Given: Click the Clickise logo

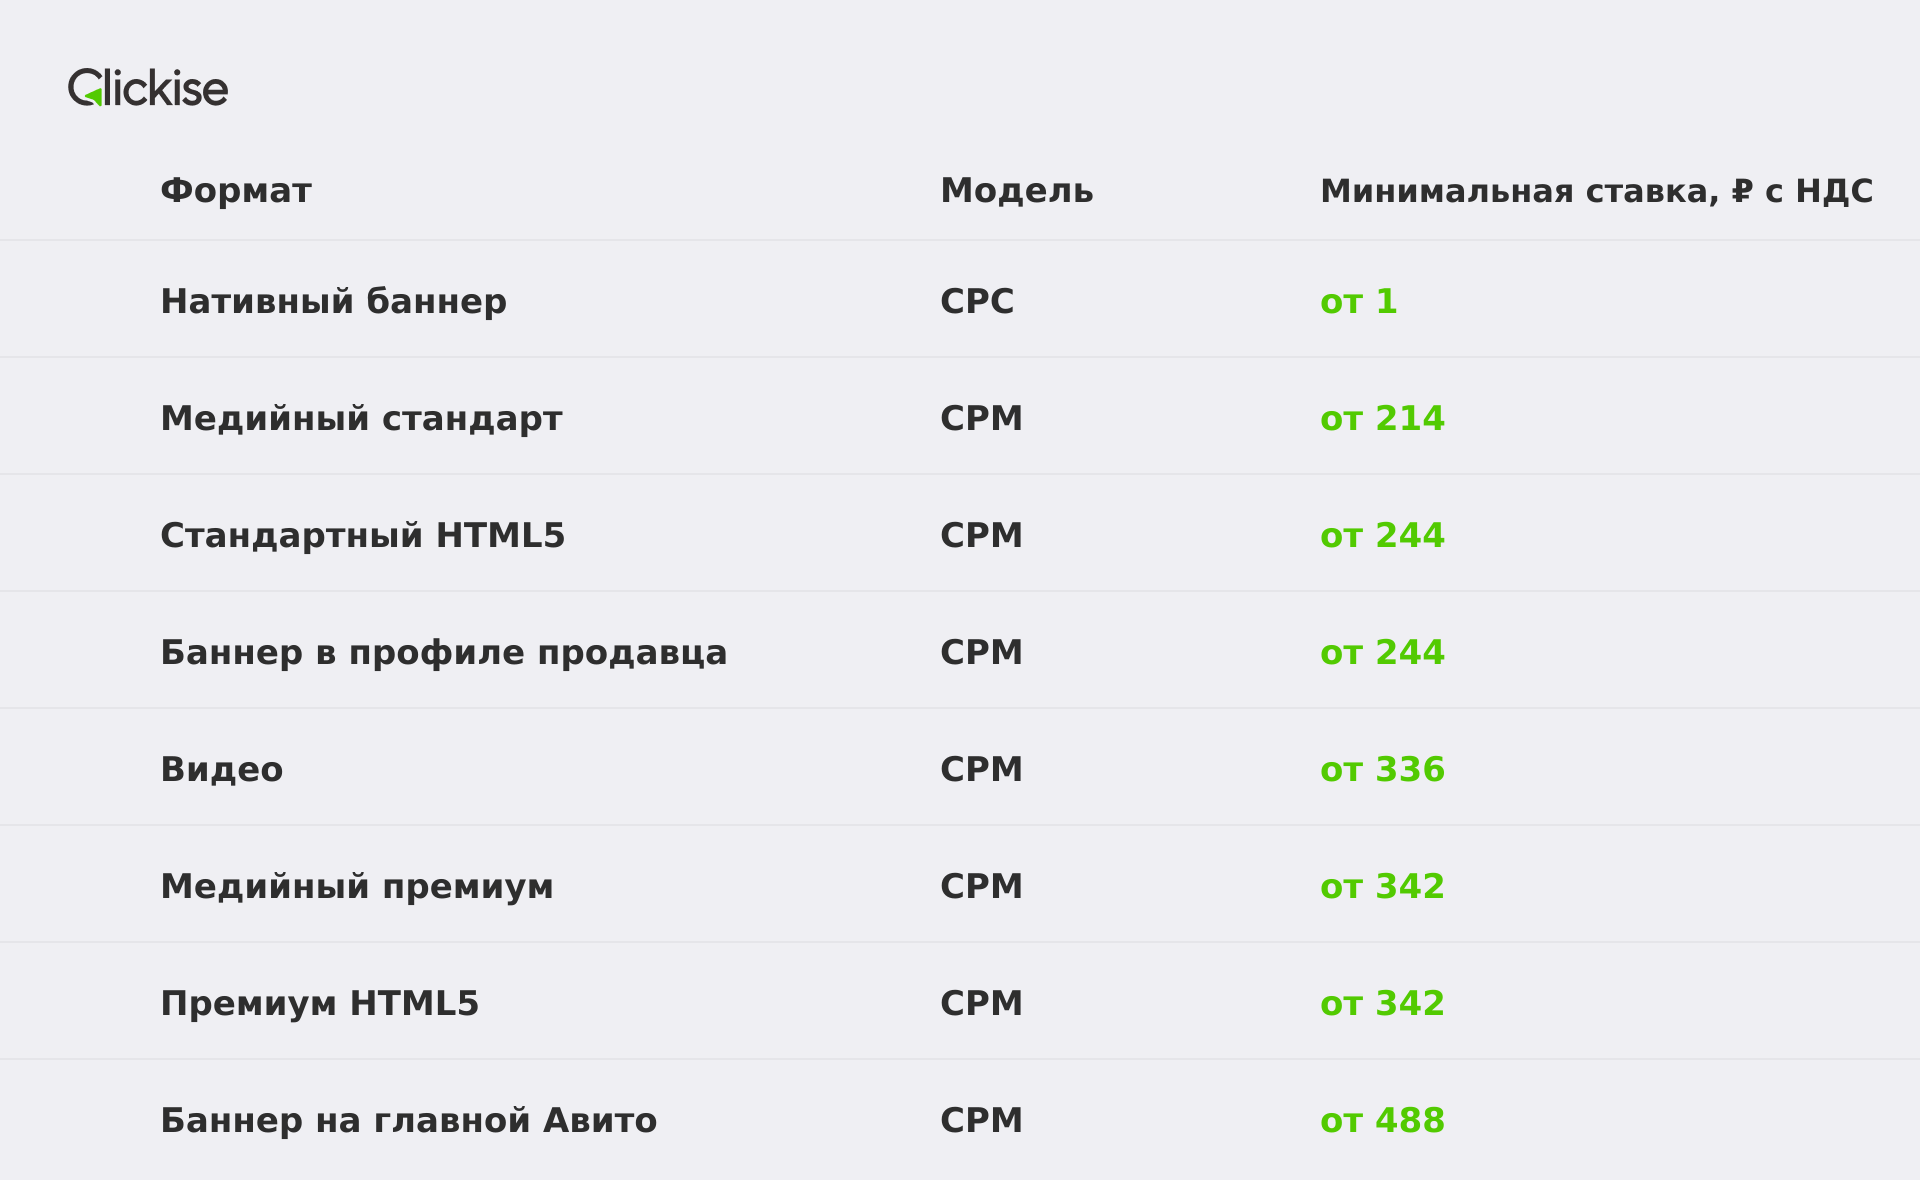Looking at the screenshot, I should 148,88.
